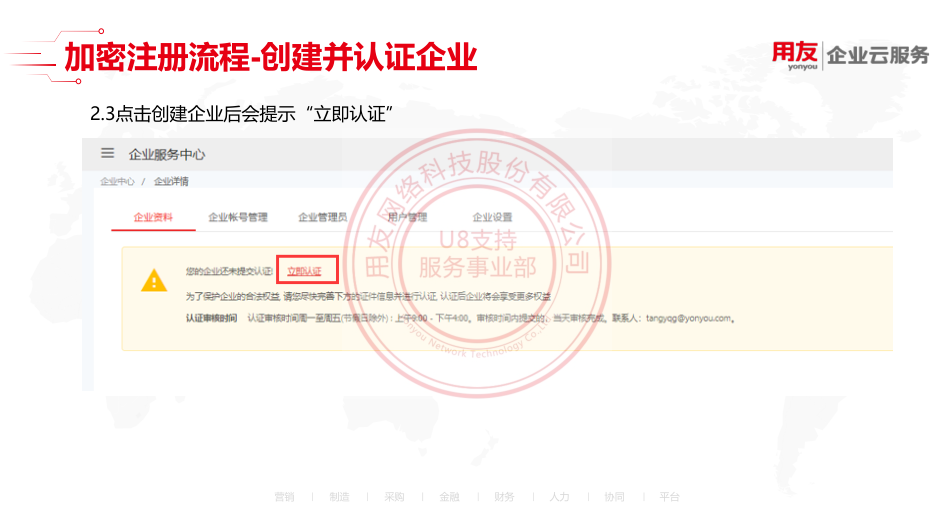
Task: Open the 企业设置 tab
Action: tap(493, 217)
